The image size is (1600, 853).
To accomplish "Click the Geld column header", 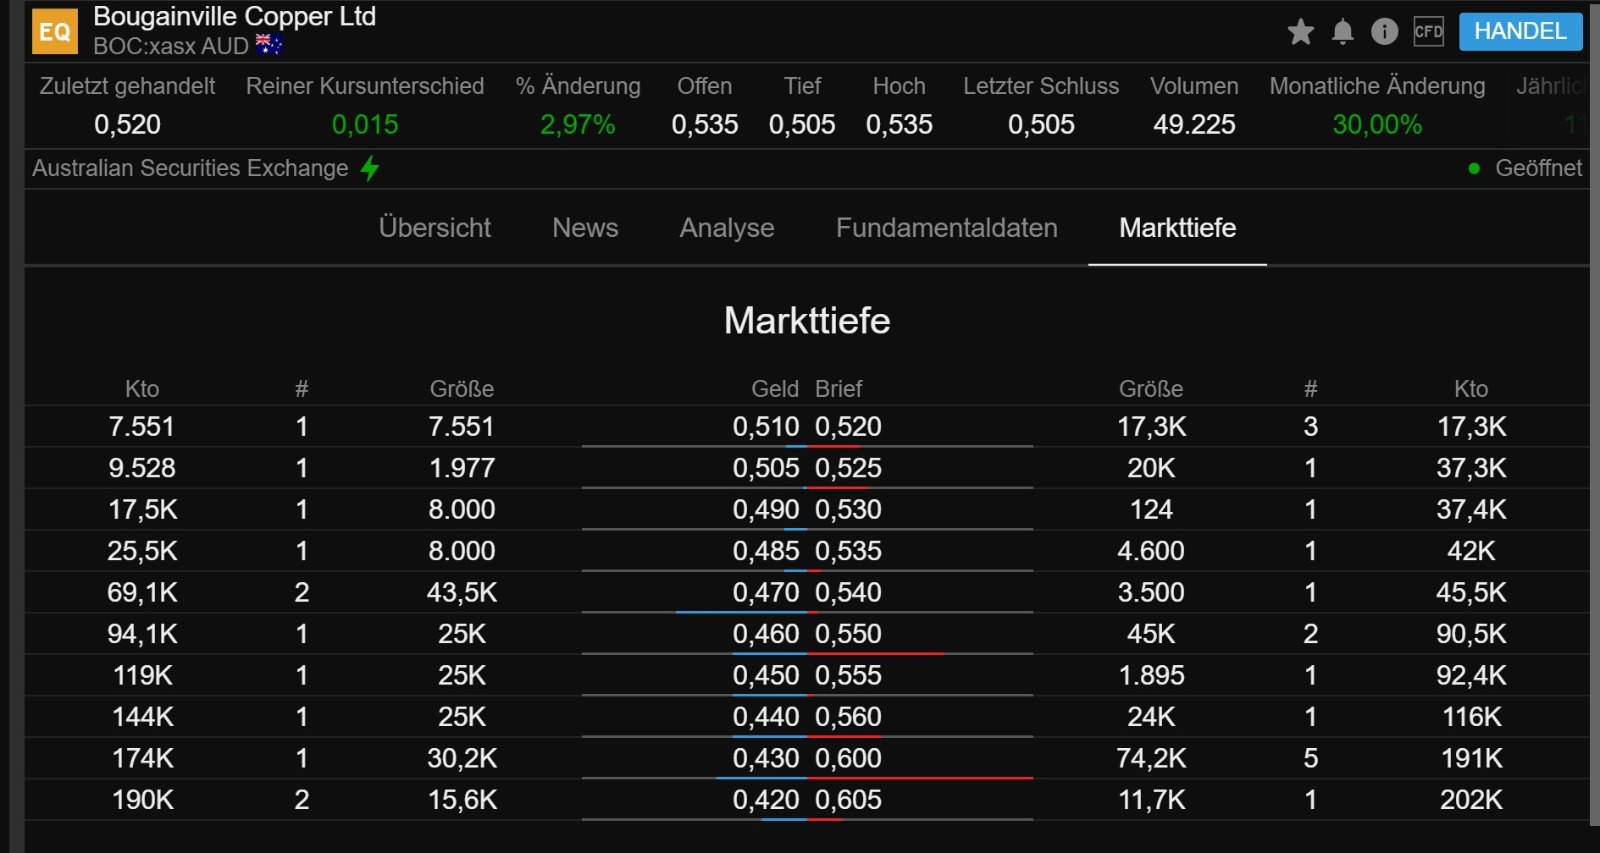I will (775, 389).
